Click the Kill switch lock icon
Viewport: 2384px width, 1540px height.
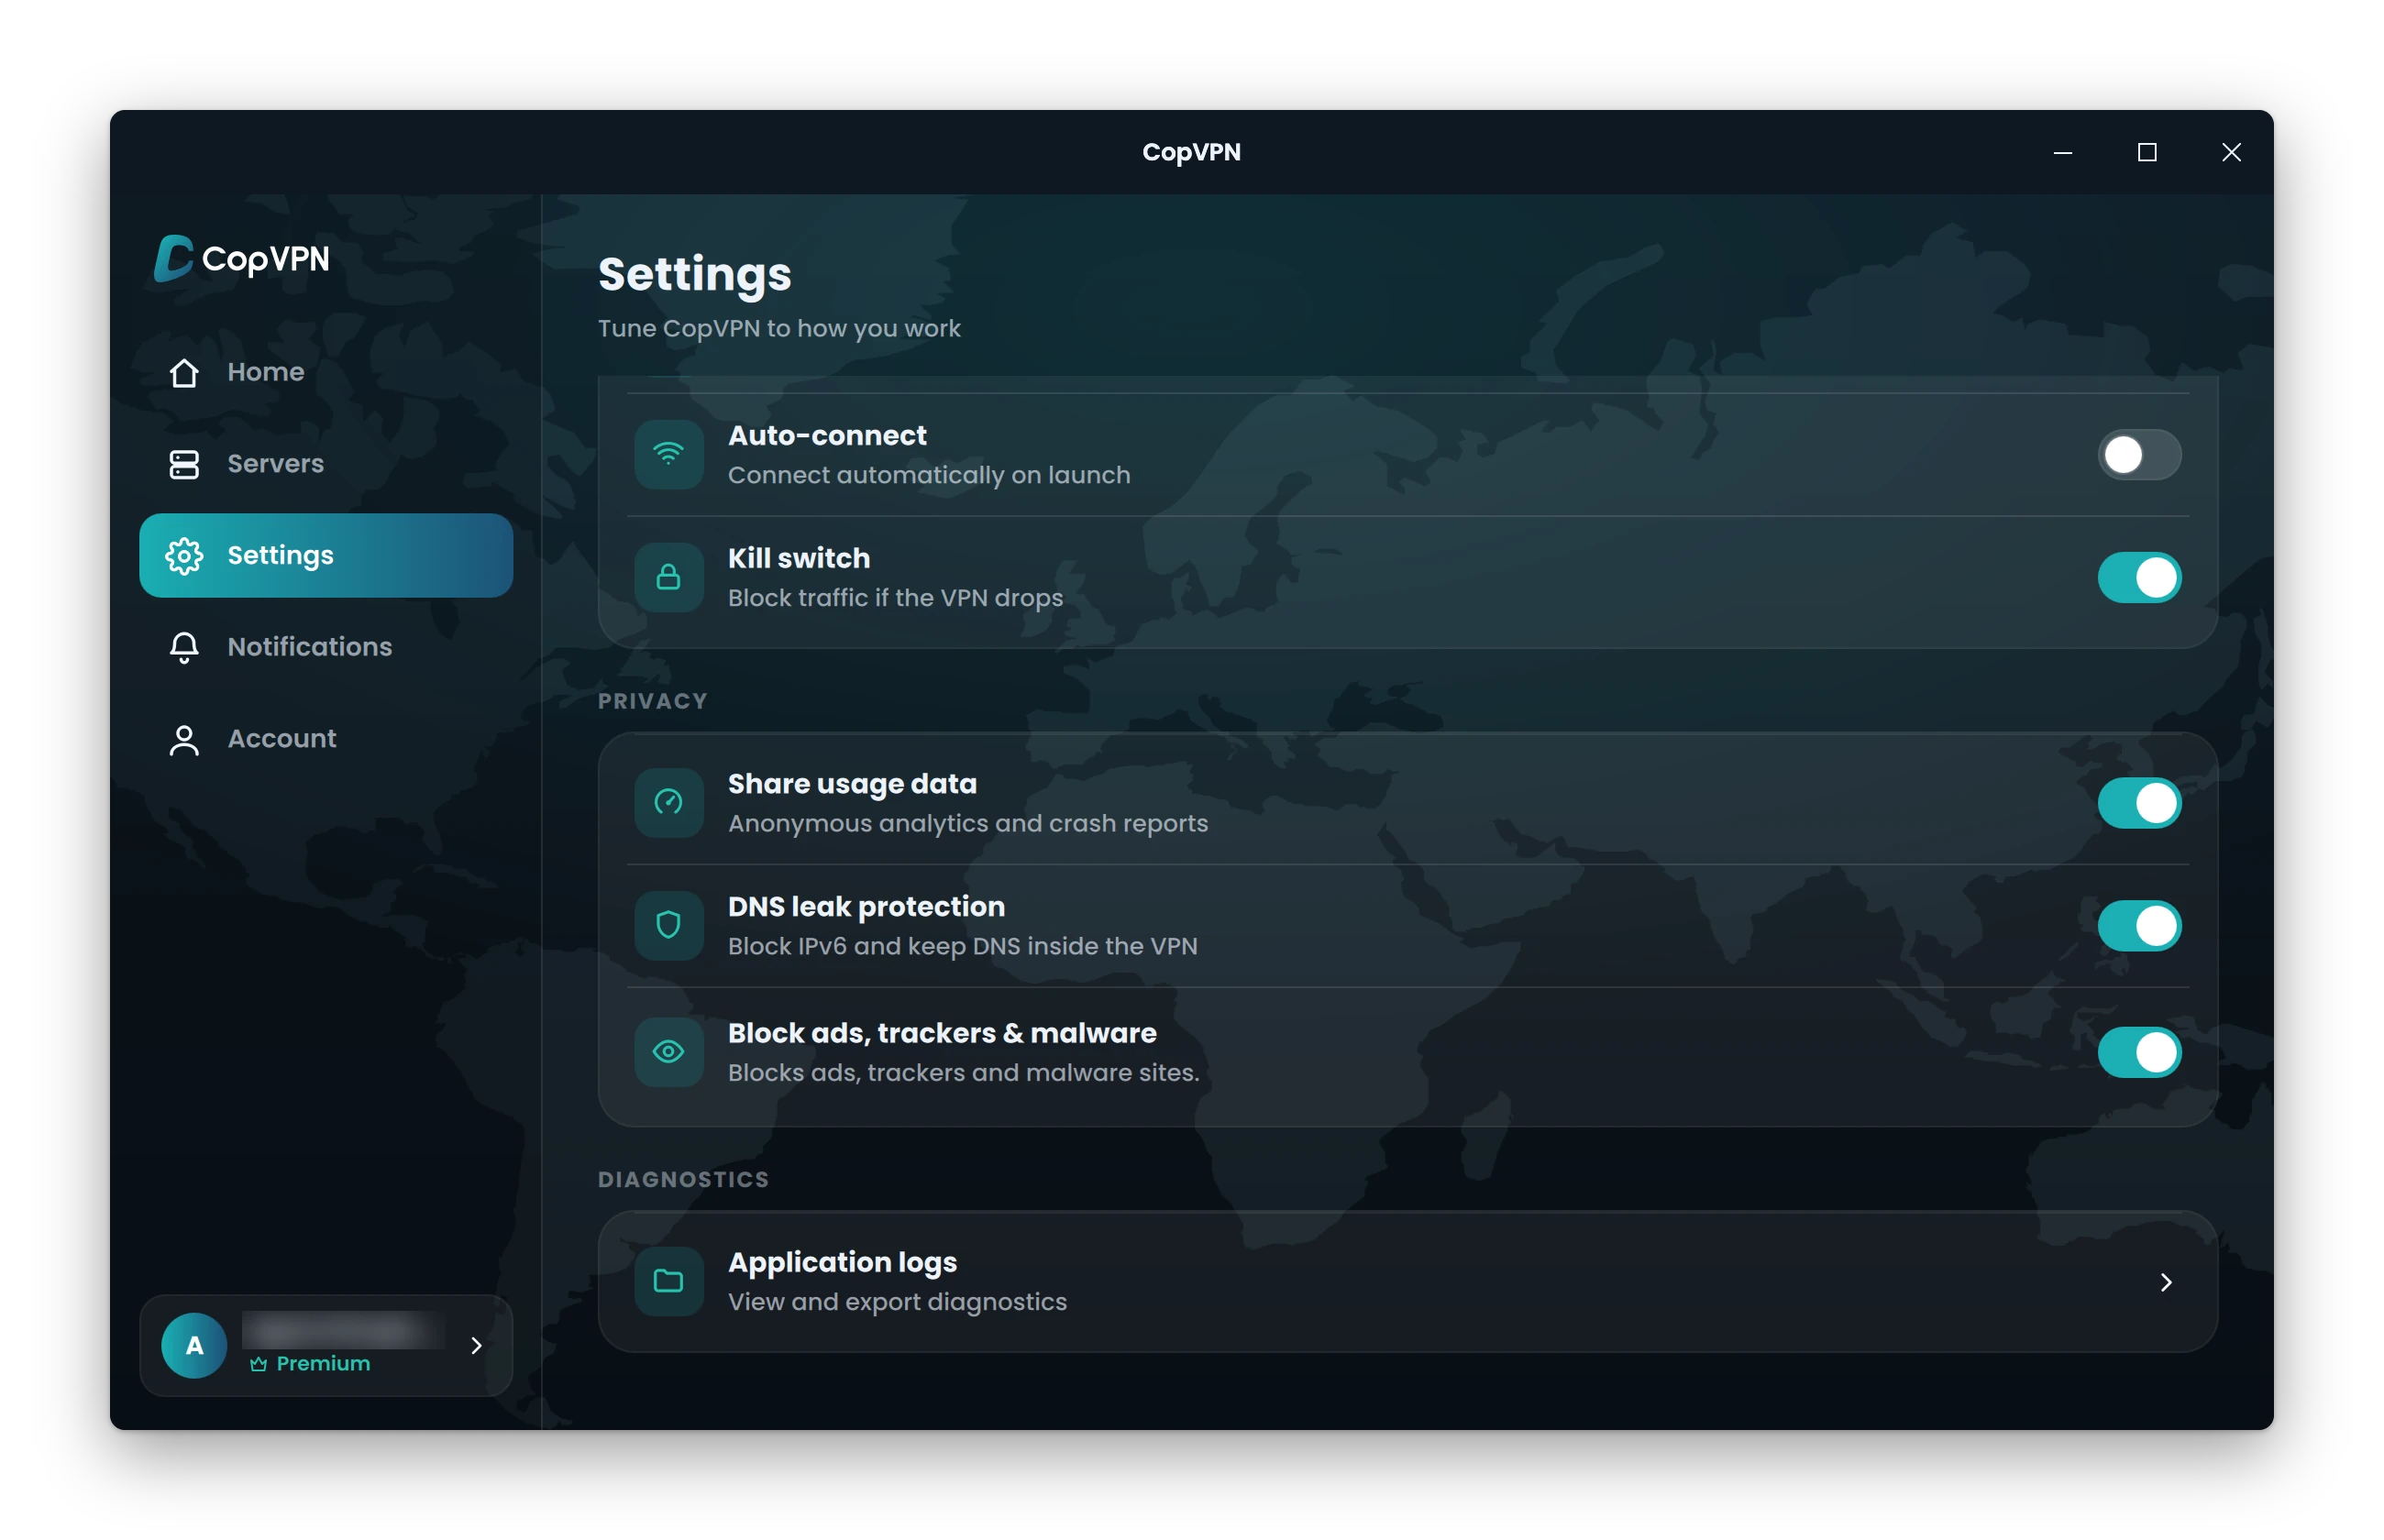669,578
